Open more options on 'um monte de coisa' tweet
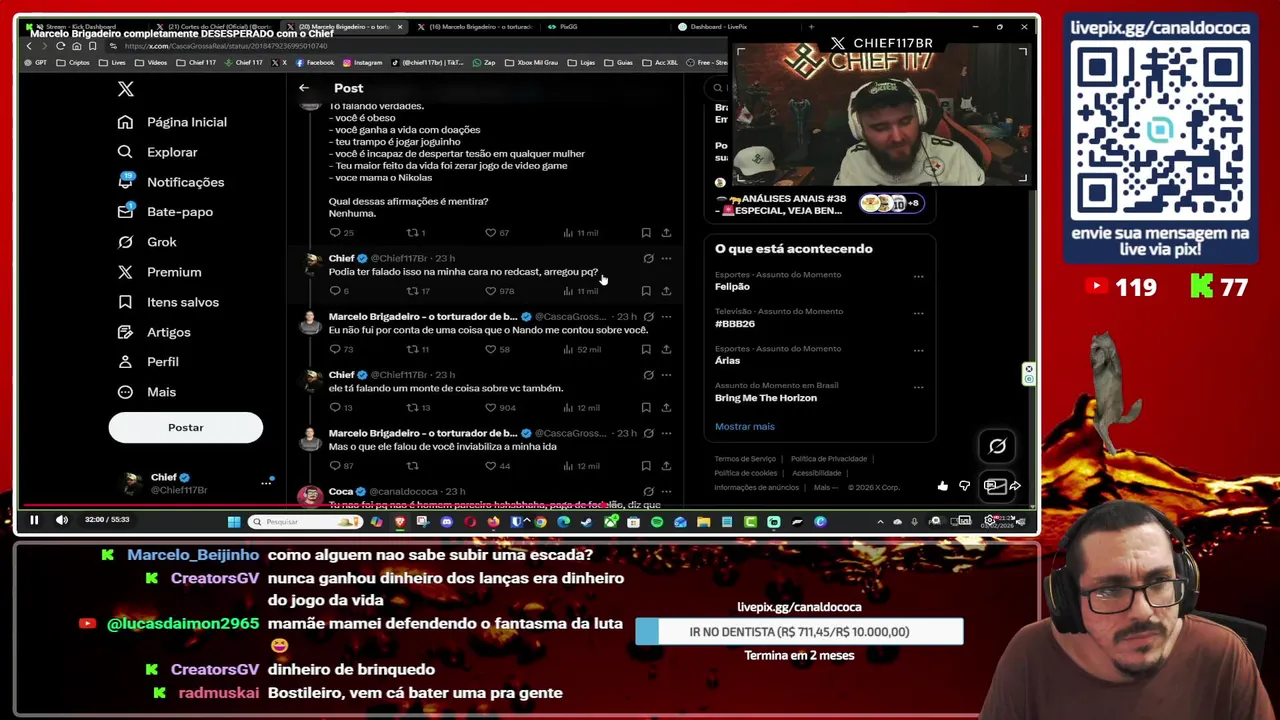The width and height of the screenshot is (1280, 720). (x=666, y=375)
